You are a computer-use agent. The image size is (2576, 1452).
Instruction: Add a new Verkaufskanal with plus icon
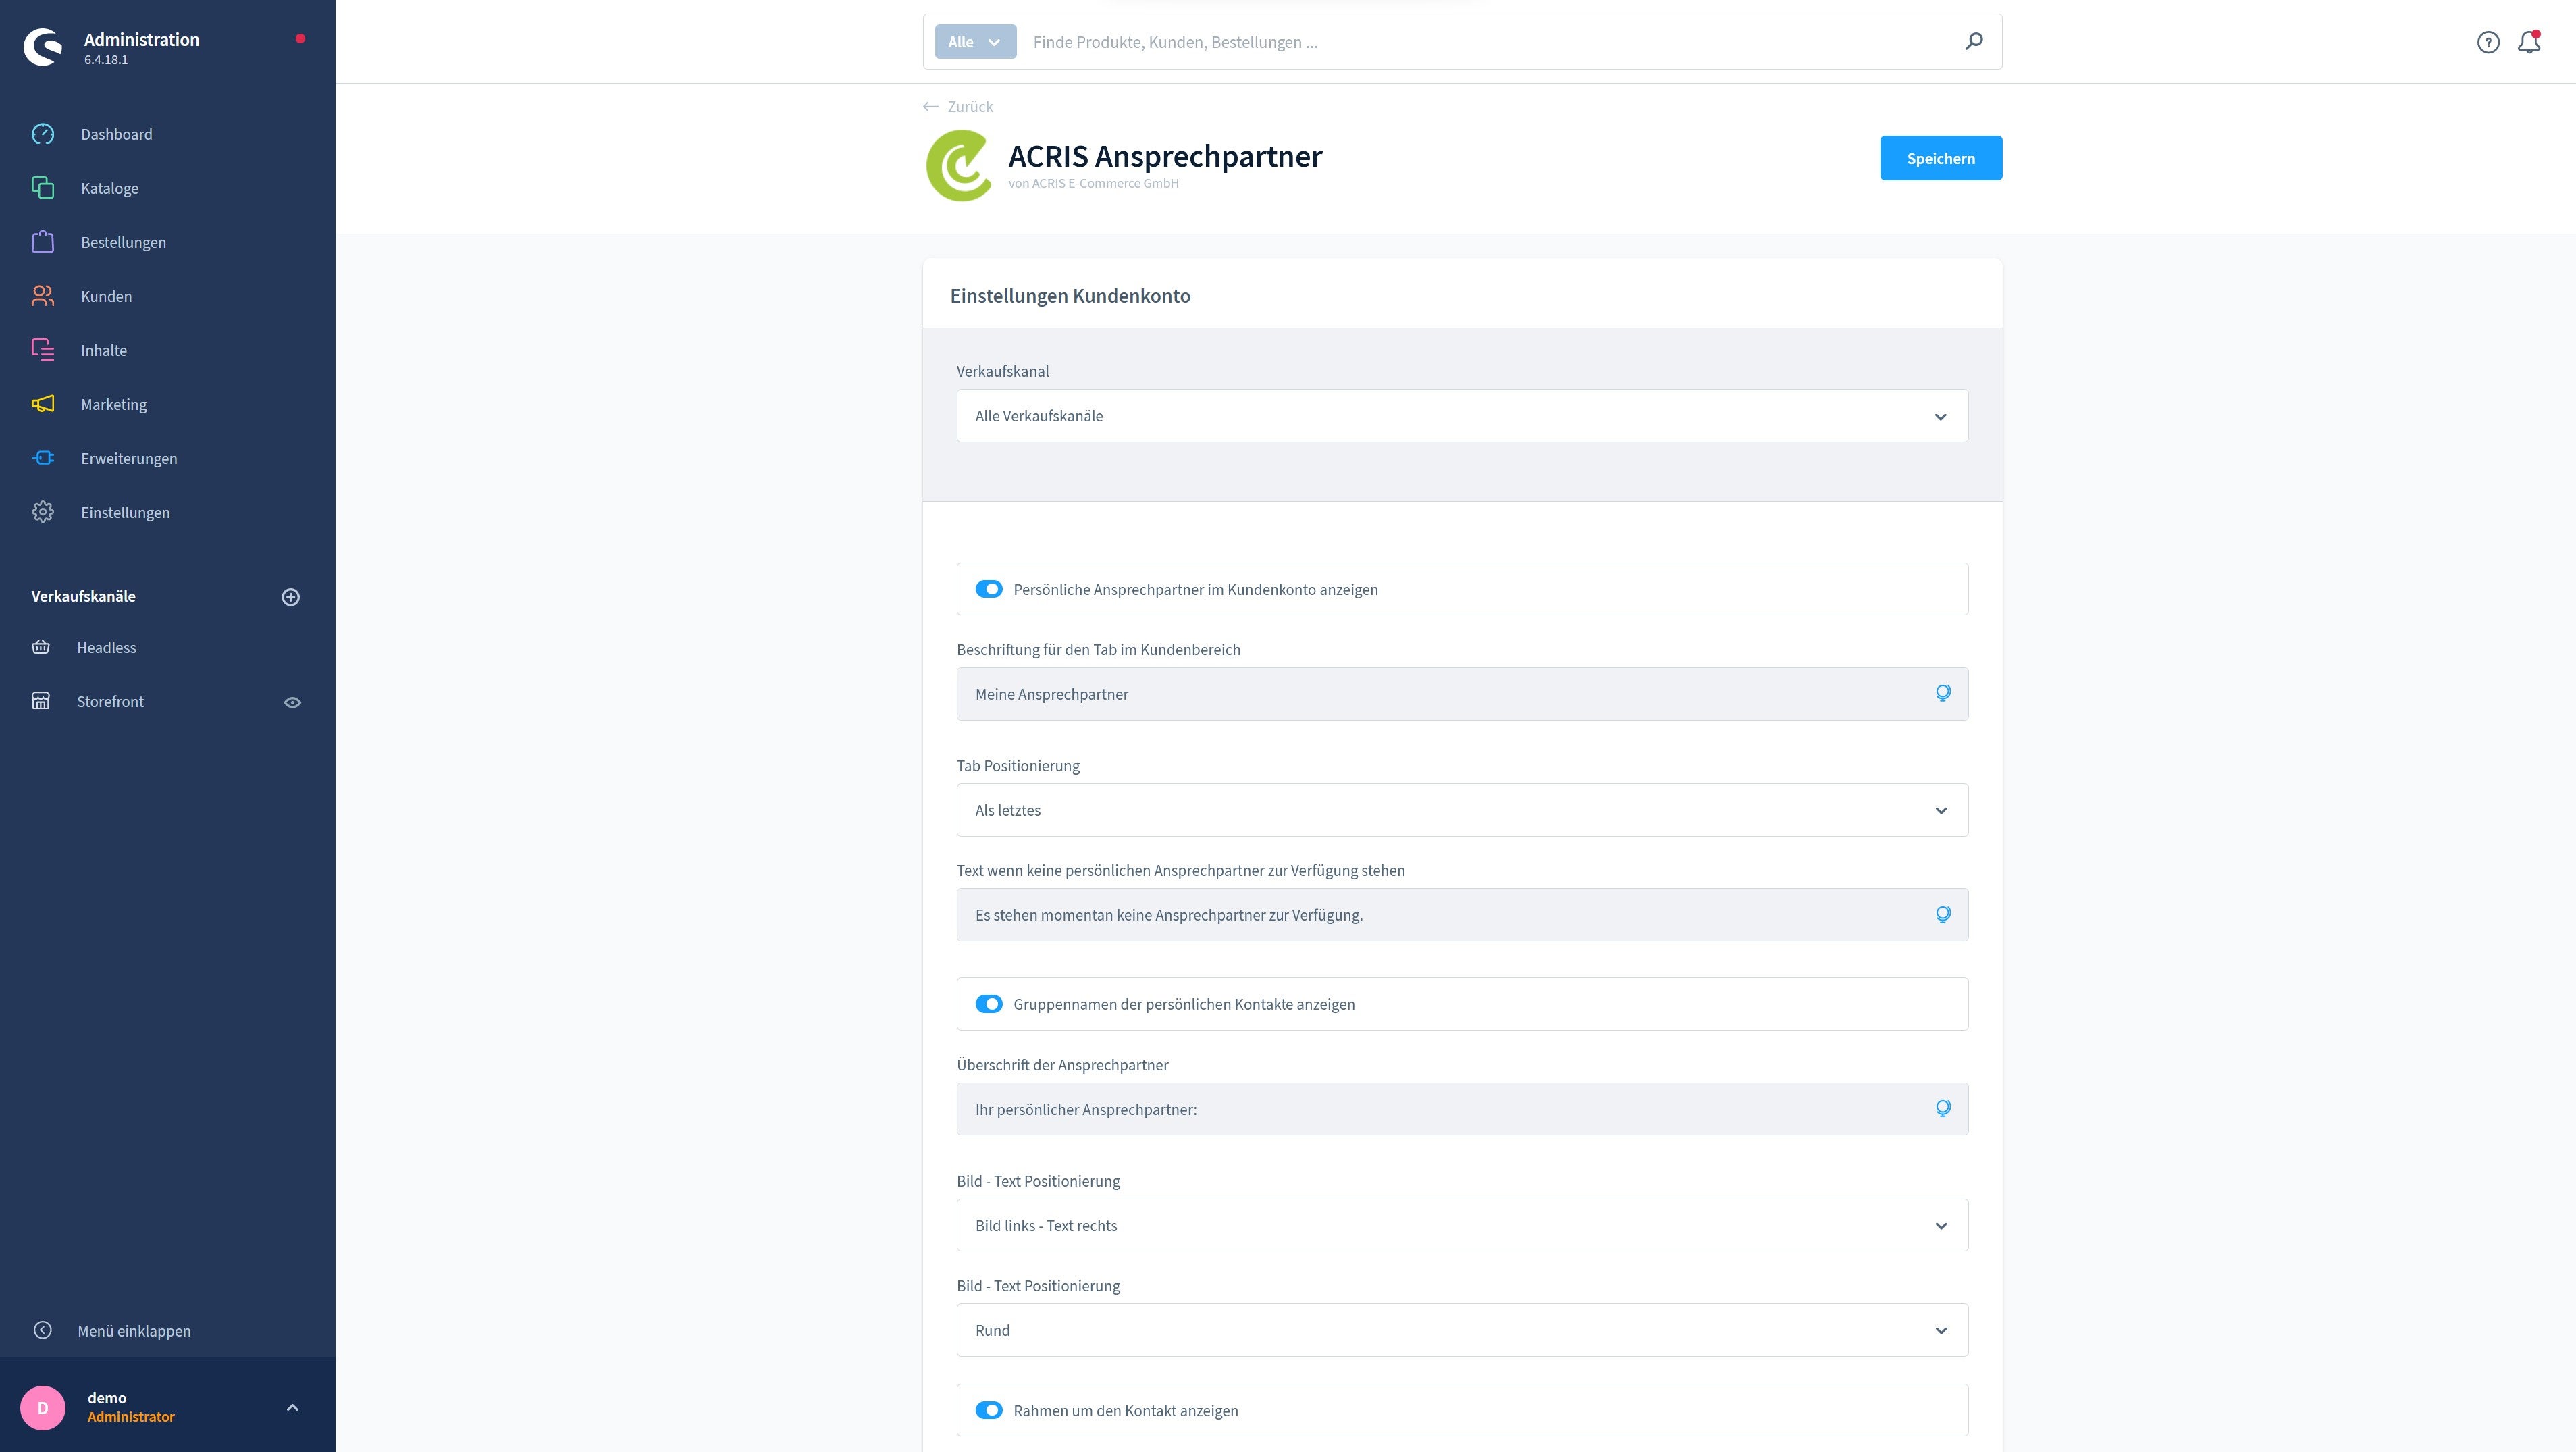(x=291, y=597)
